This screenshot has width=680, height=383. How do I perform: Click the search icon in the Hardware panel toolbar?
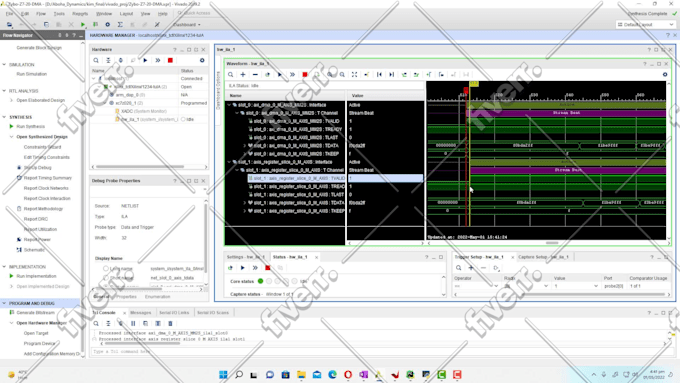click(96, 60)
